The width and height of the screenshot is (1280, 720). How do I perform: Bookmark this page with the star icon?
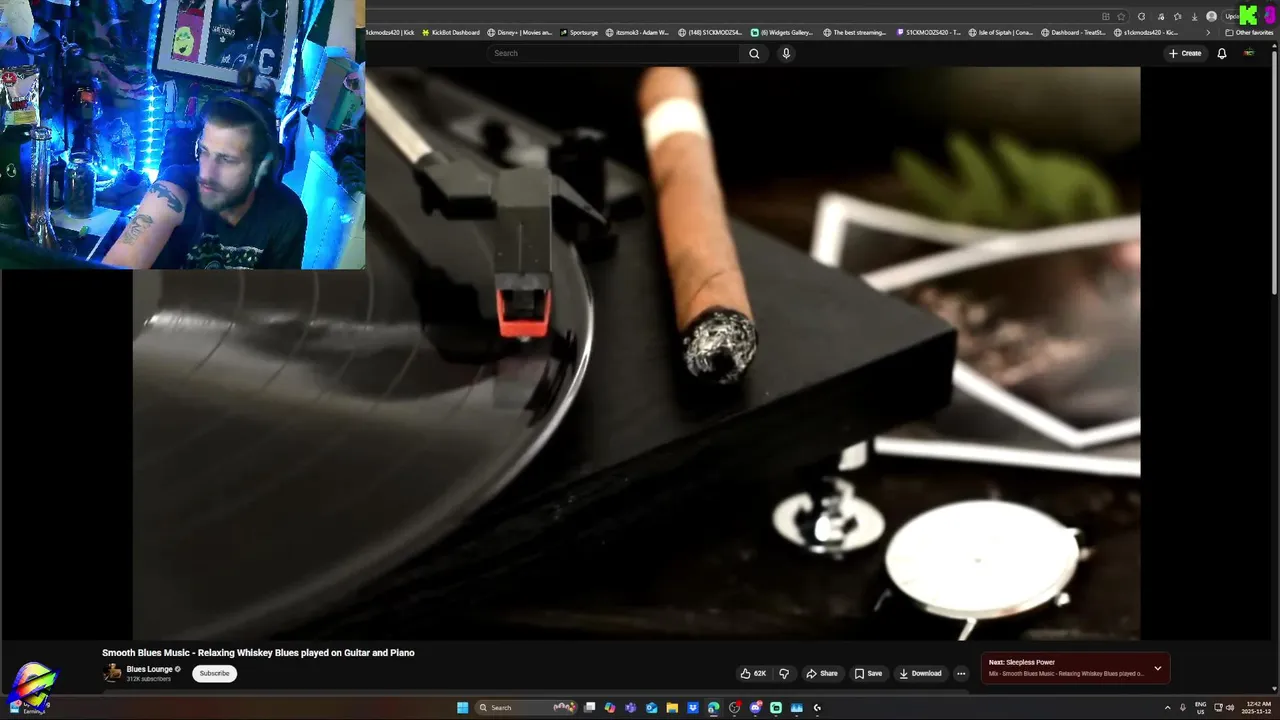(1121, 16)
